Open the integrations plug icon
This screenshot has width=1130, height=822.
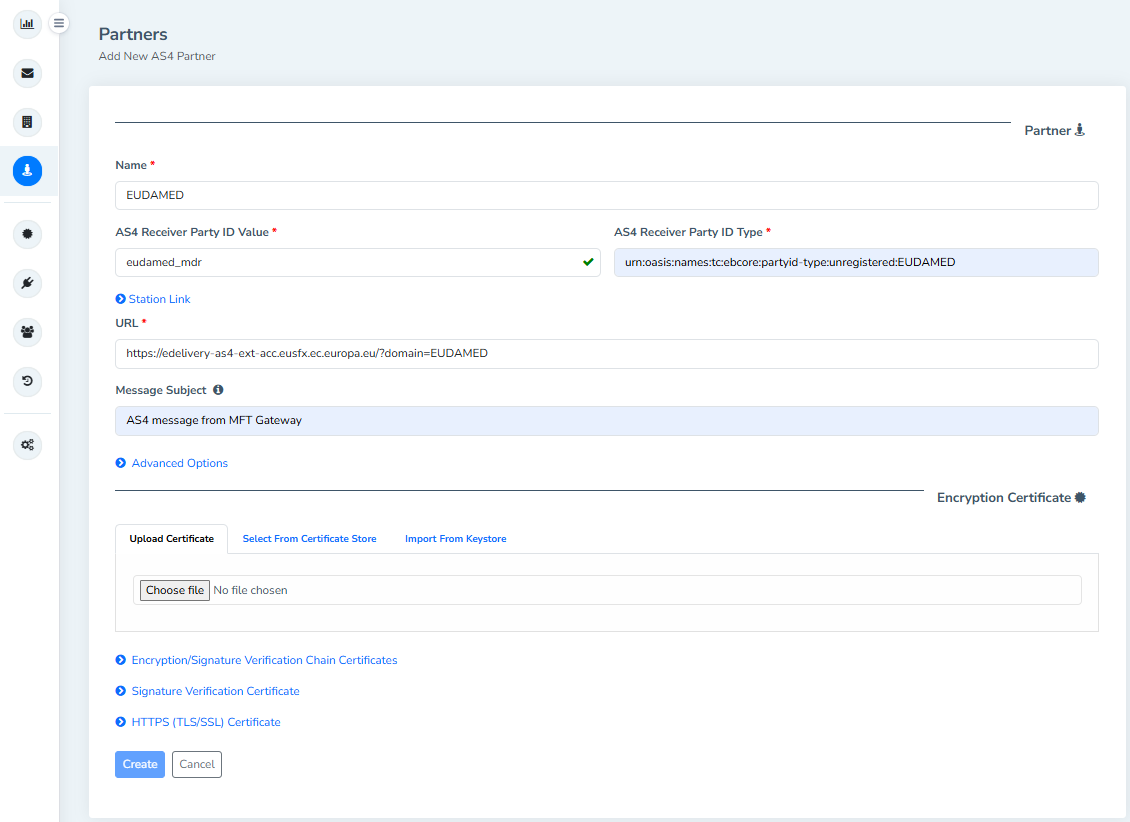pos(27,283)
